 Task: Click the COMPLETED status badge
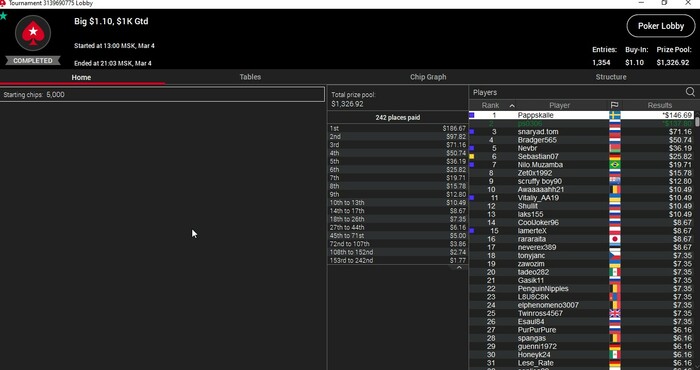tap(33, 61)
